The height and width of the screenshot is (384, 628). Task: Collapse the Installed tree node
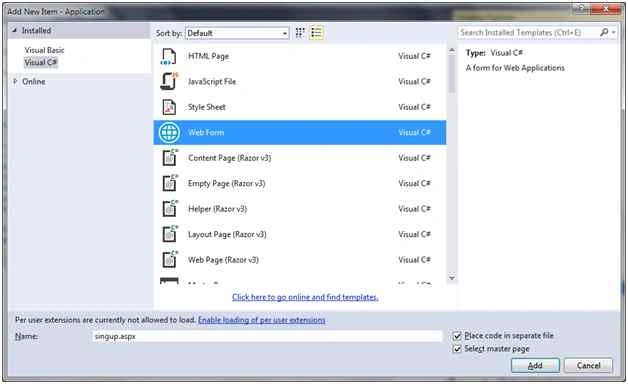pyautogui.click(x=15, y=30)
